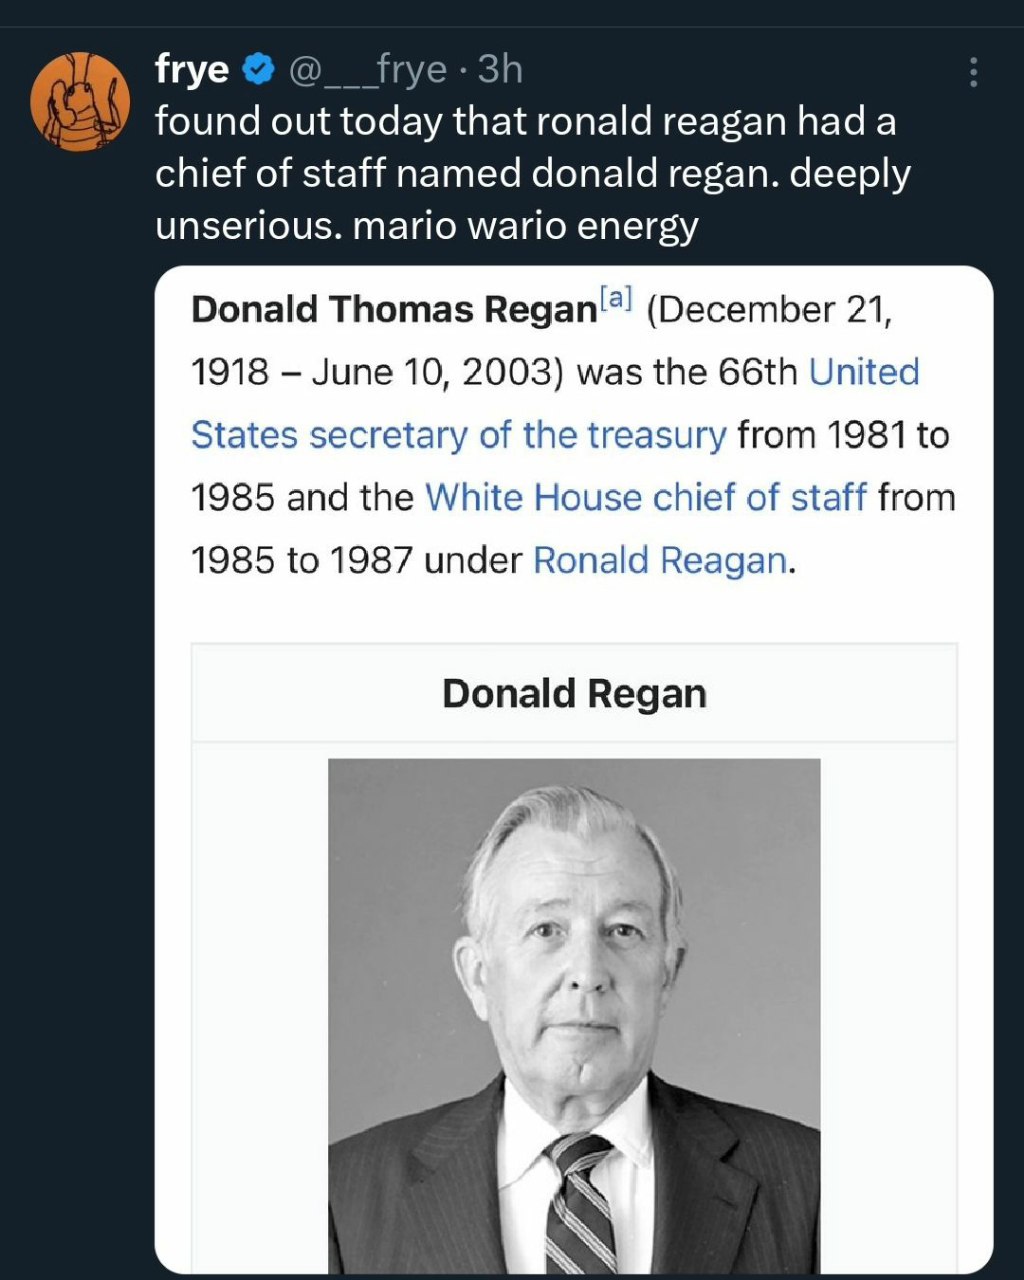Click the "(December 21," birth date text

click(769, 310)
